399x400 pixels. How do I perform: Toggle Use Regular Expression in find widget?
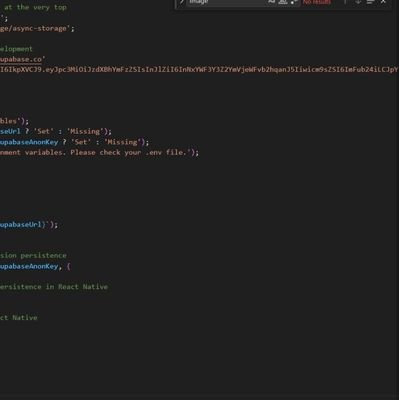(x=293, y=2)
